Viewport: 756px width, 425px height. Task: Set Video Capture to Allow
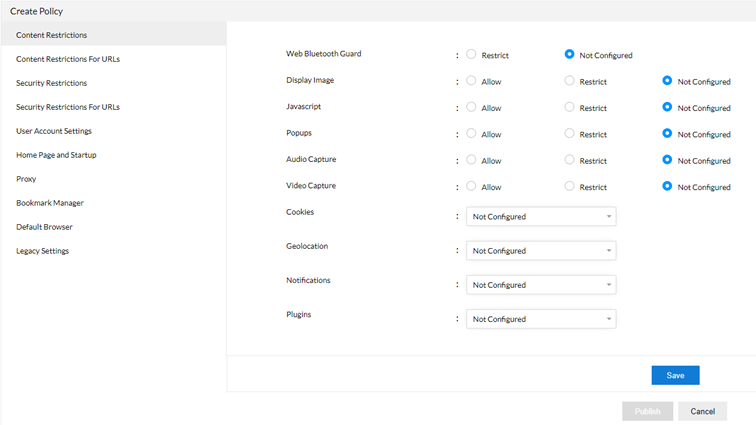pyautogui.click(x=471, y=186)
